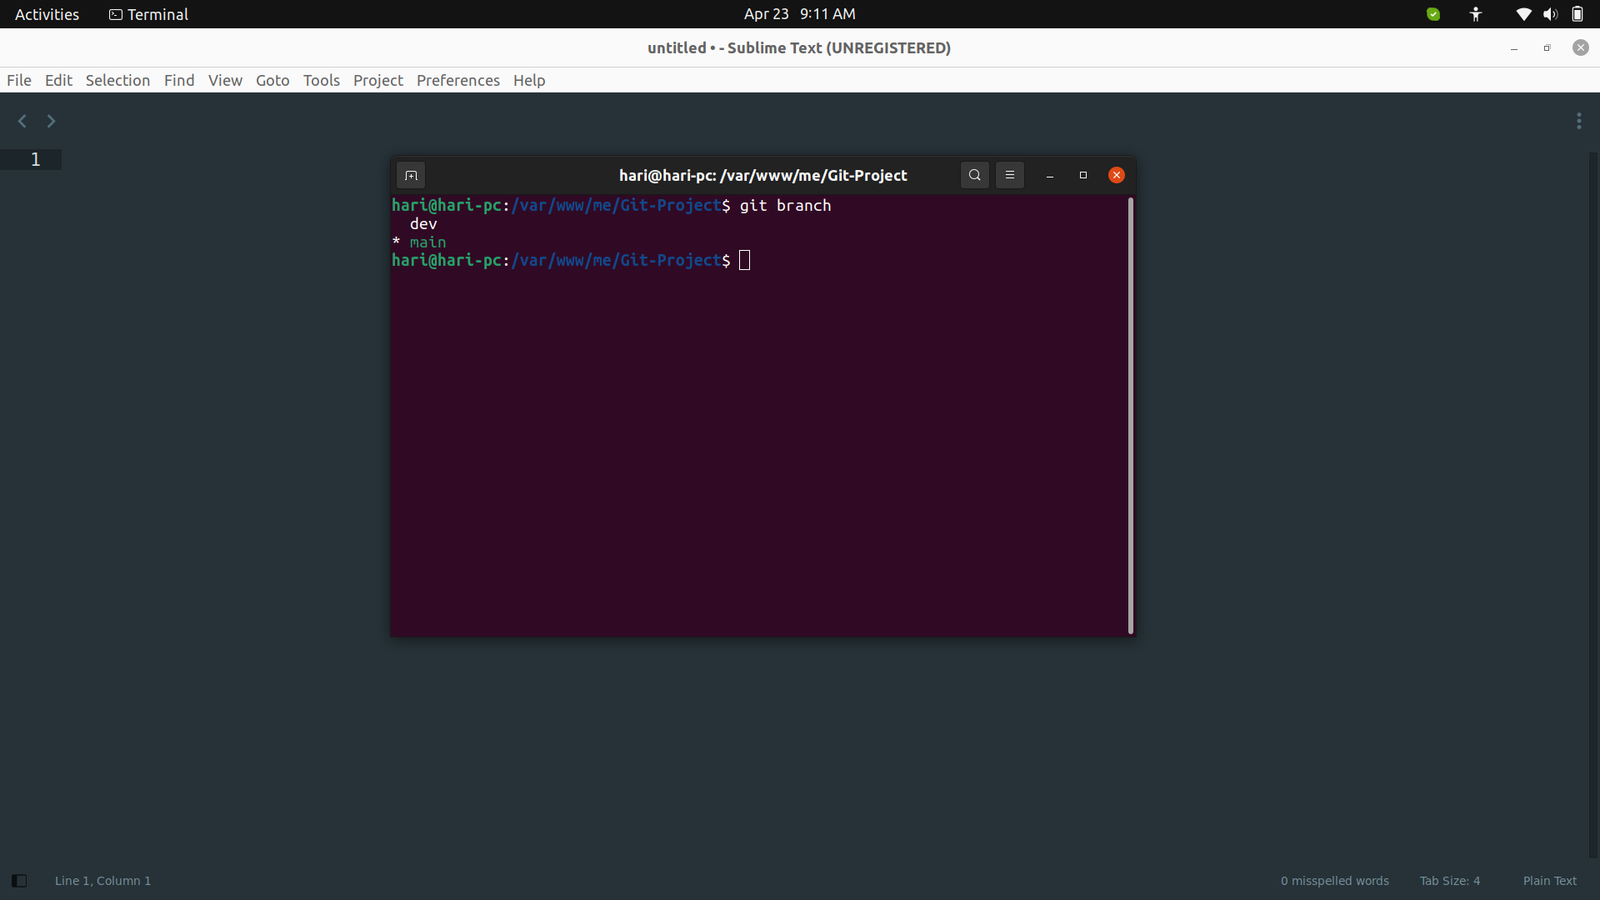
Task: Click the new tab icon in terminal
Action: click(411, 175)
